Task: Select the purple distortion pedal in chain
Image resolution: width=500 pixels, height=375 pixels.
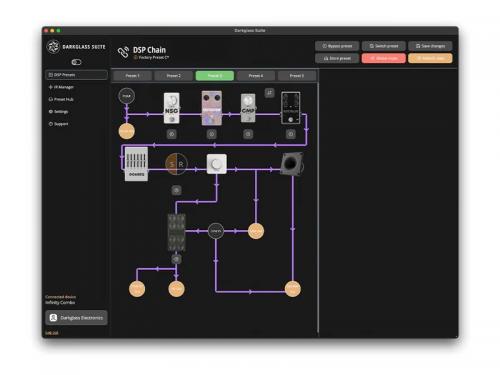Action: coord(212,108)
